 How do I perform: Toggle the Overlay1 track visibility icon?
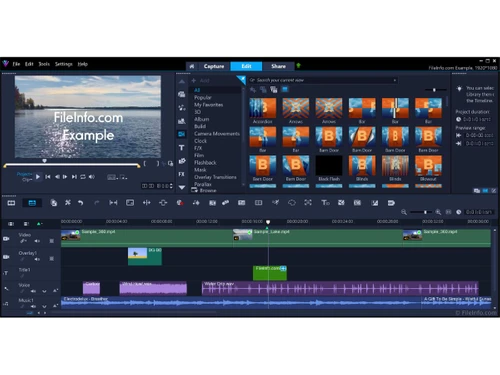tap(6, 257)
